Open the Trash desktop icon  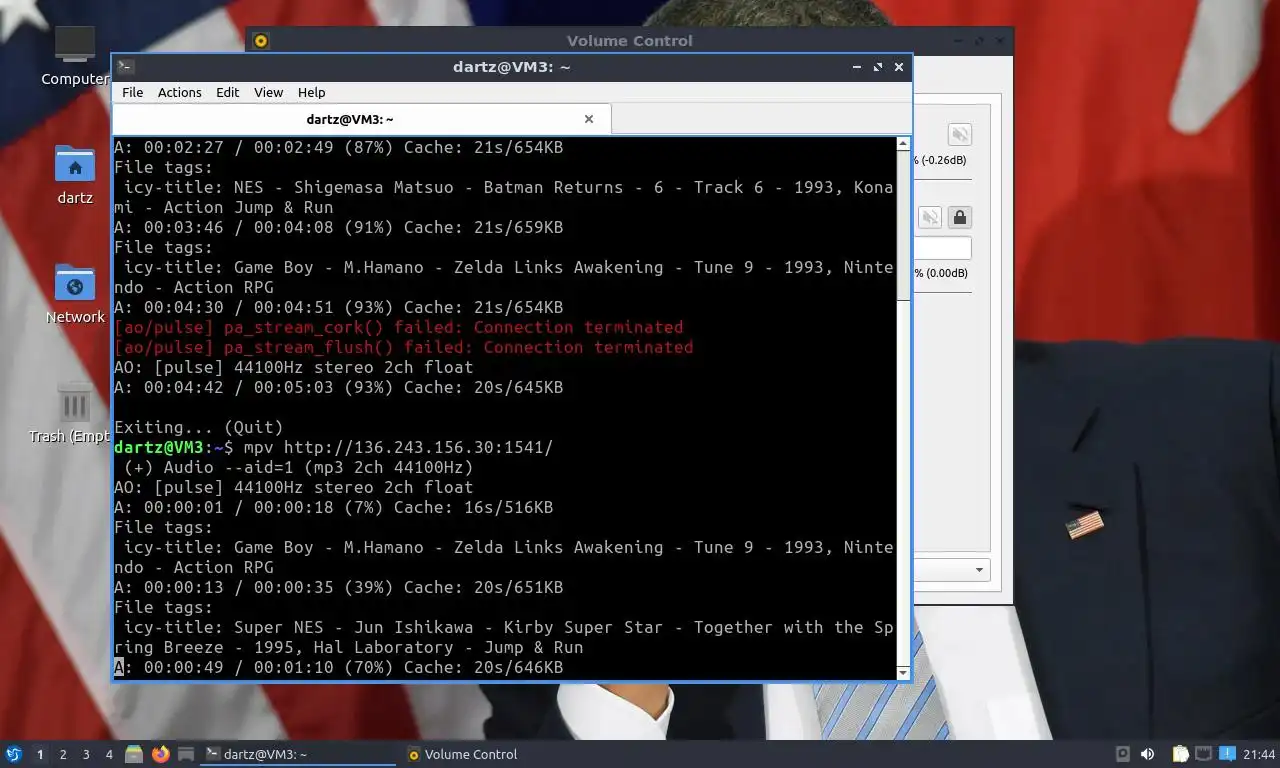point(75,413)
